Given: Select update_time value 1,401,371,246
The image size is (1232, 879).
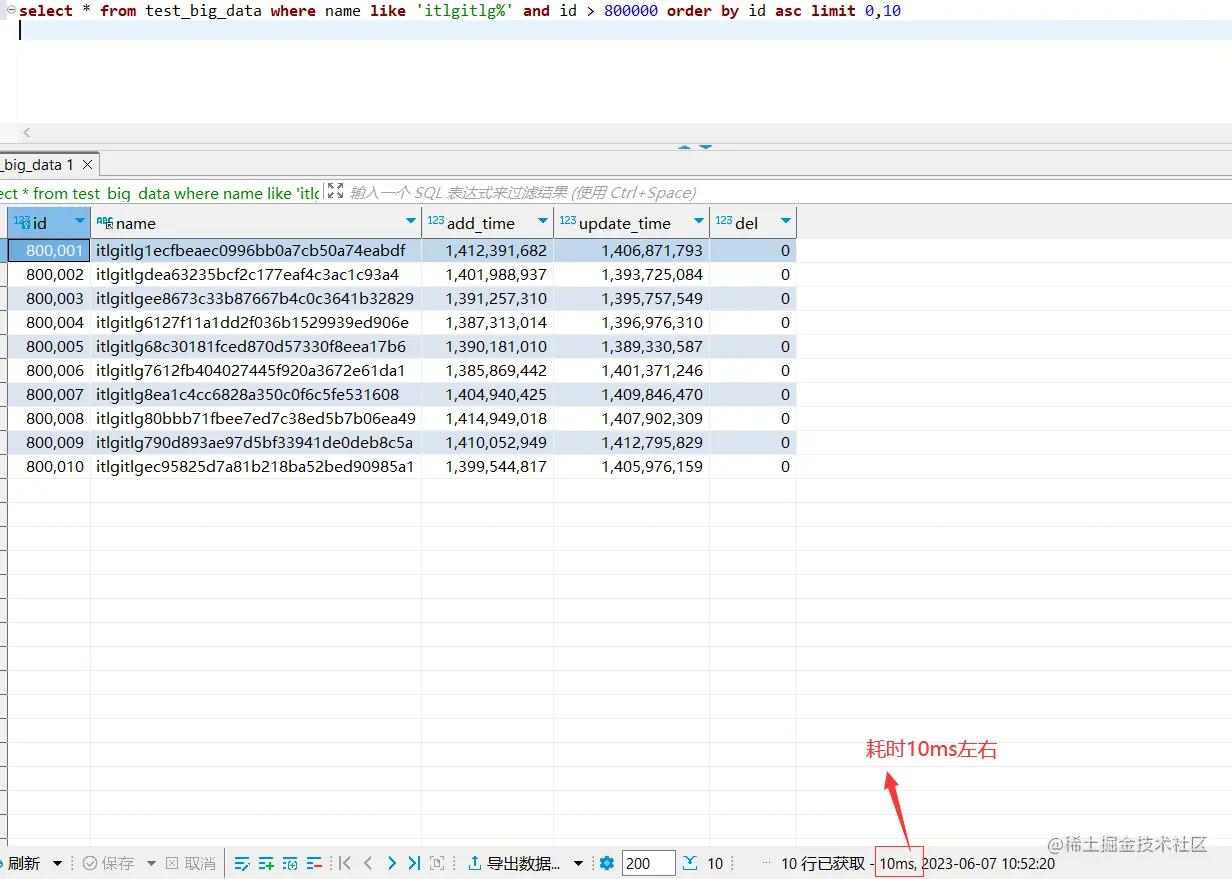Looking at the screenshot, I should [x=632, y=370].
